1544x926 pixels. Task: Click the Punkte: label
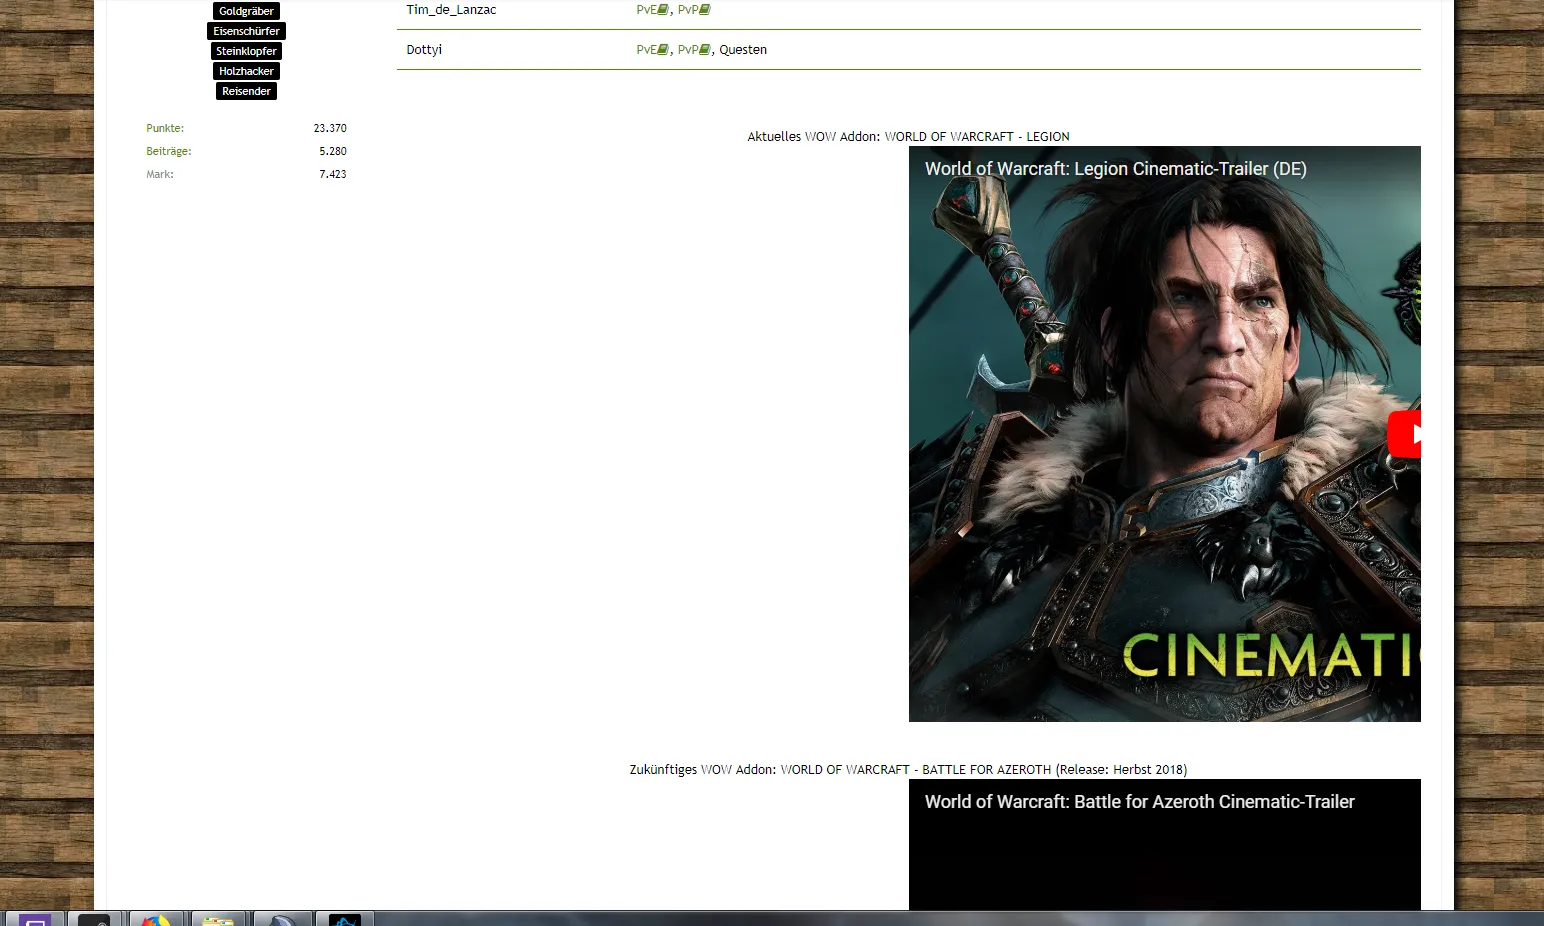(165, 128)
